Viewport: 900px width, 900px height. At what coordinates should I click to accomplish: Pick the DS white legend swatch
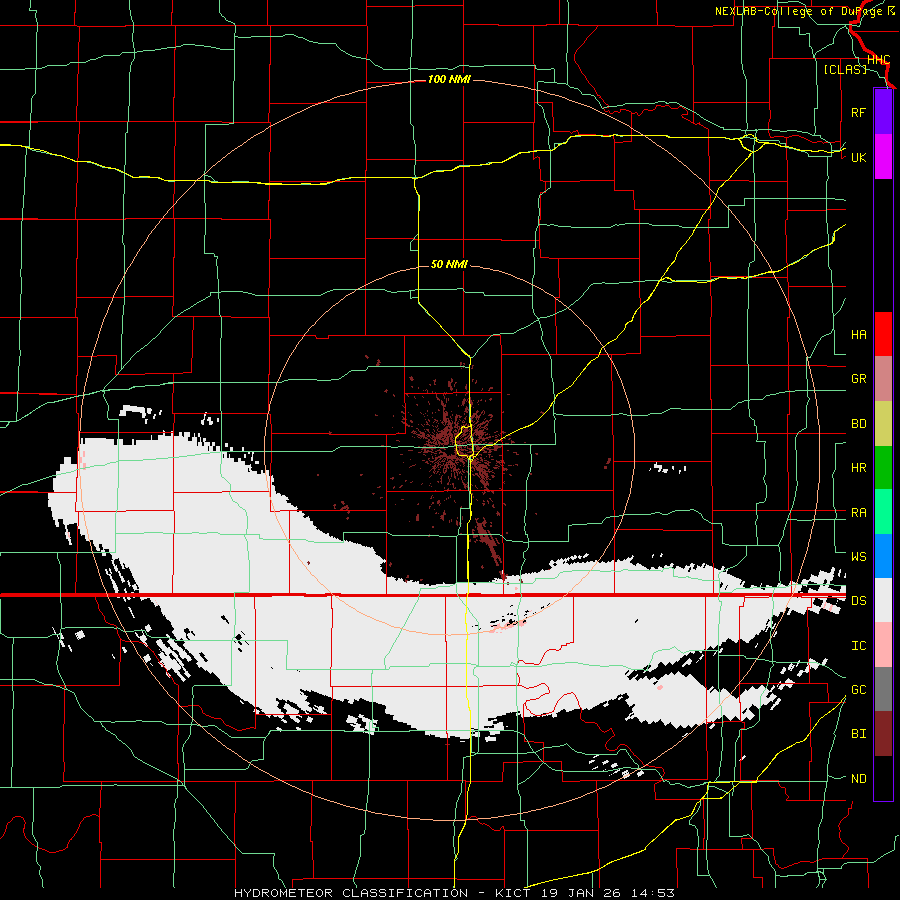883,600
